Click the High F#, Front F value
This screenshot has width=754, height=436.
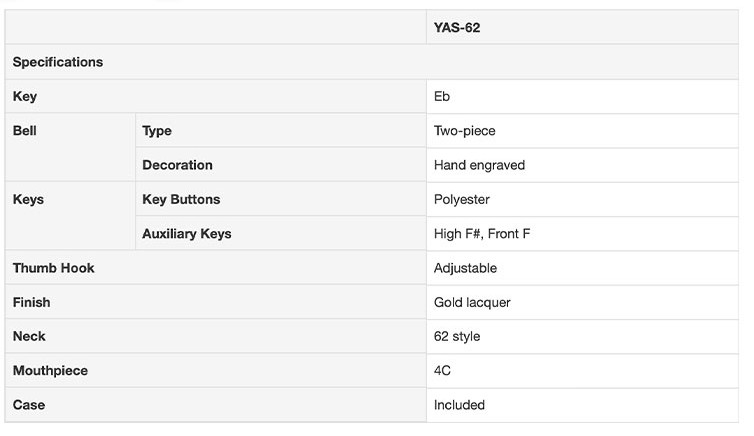coord(482,233)
